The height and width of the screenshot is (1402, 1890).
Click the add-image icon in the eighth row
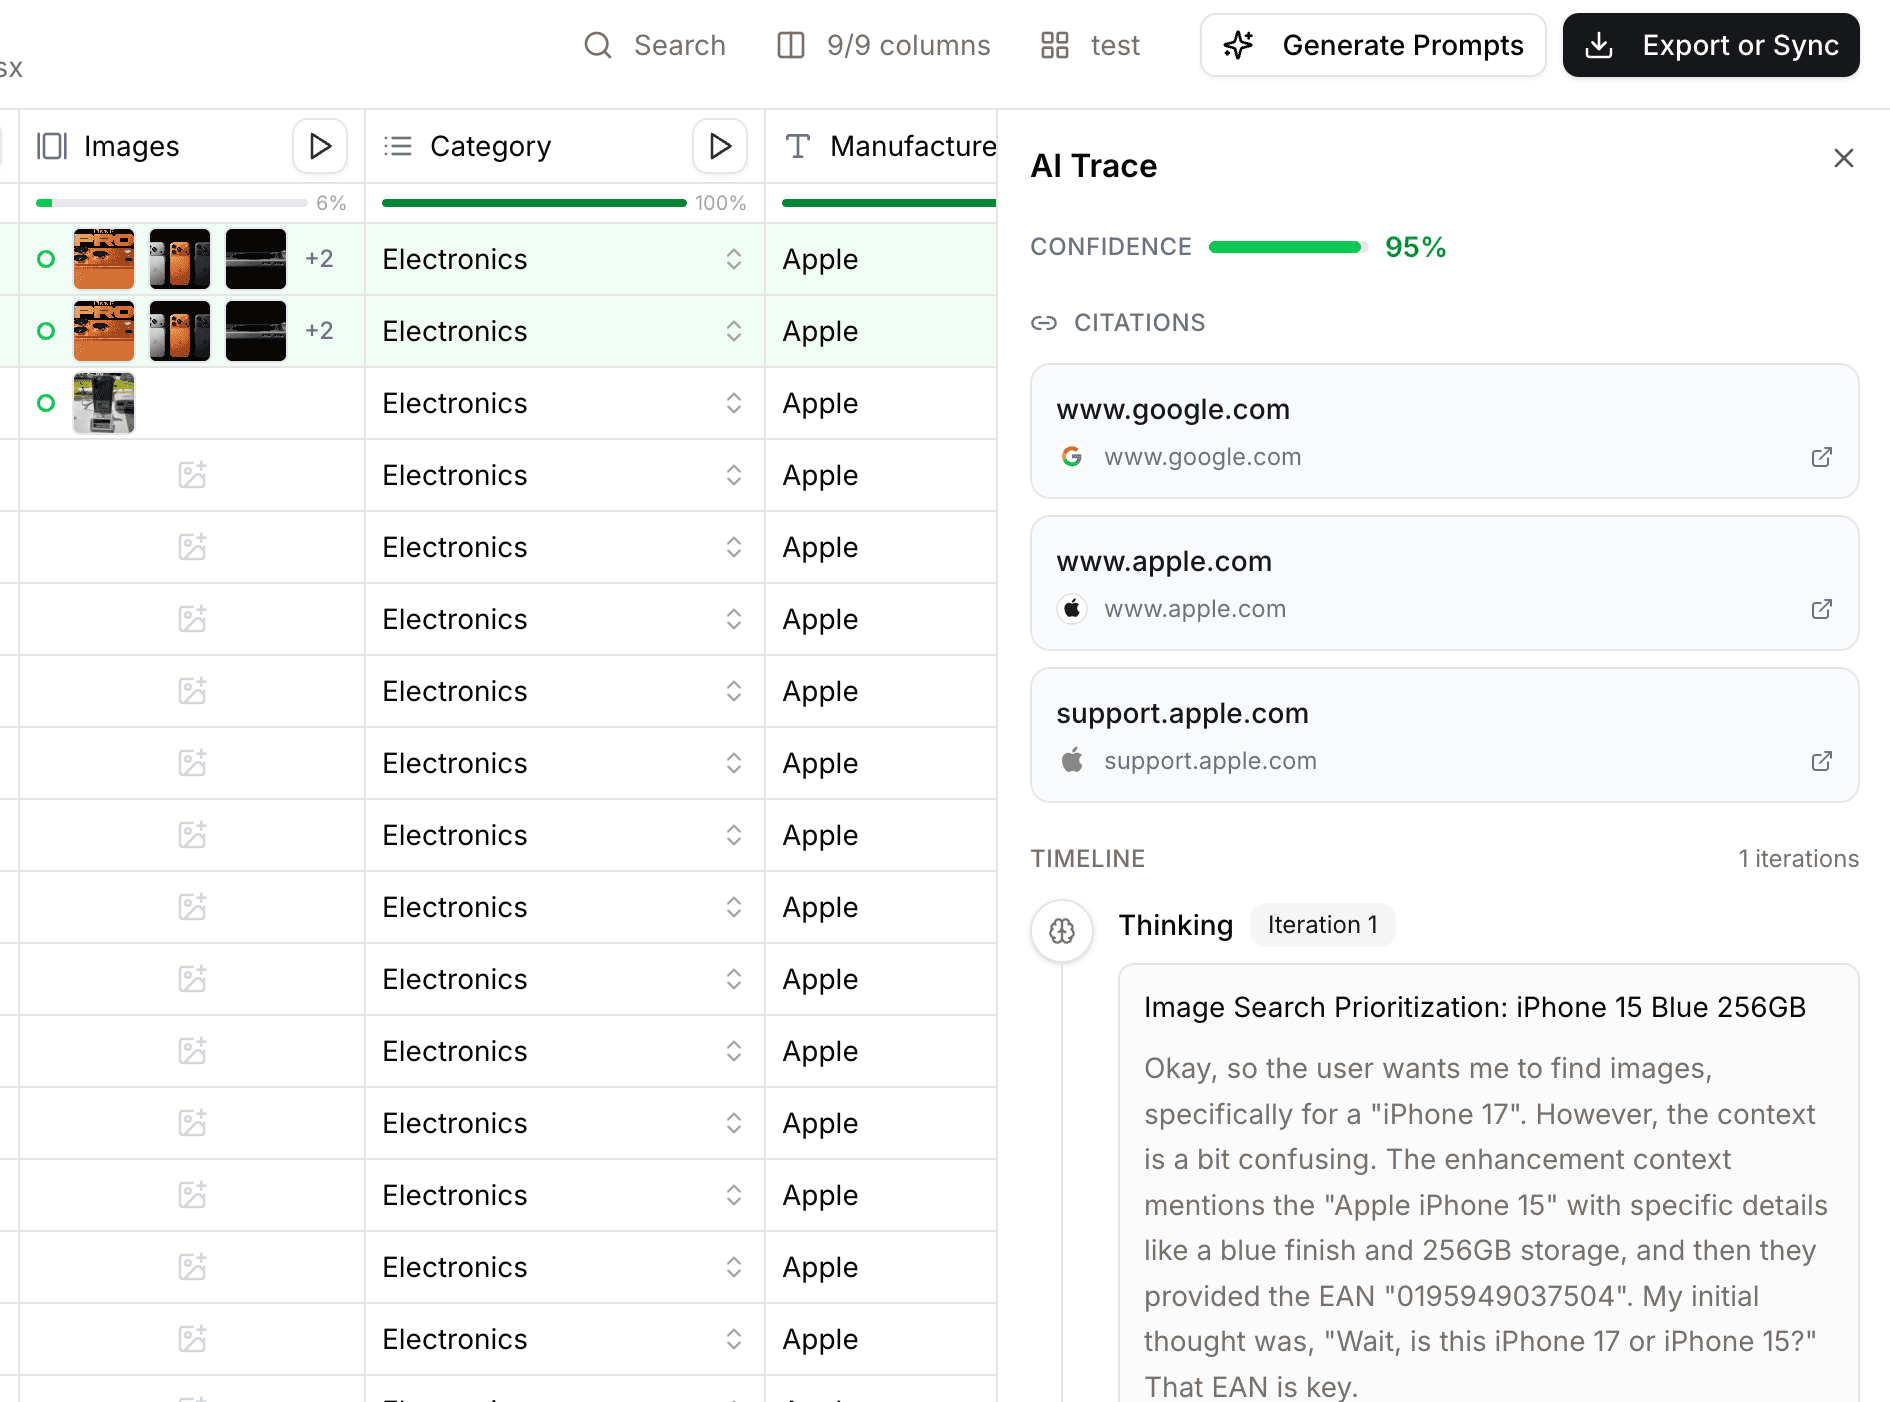(192, 763)
